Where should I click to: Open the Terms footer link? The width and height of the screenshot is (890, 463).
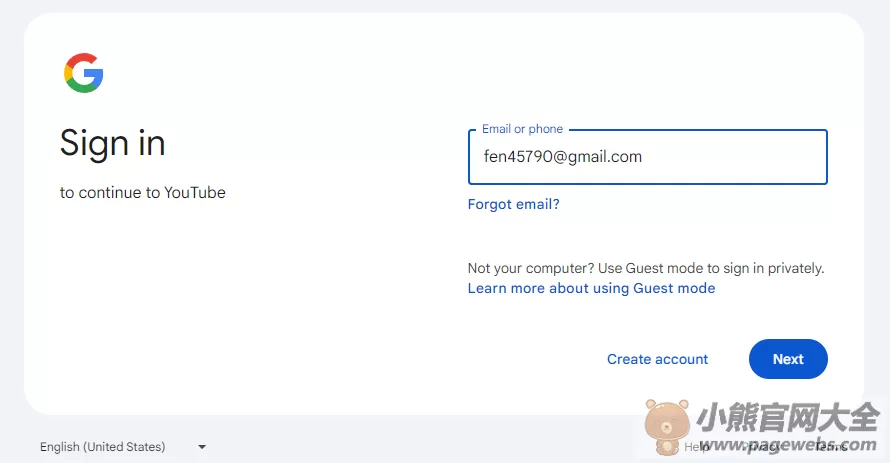[831, 447]
